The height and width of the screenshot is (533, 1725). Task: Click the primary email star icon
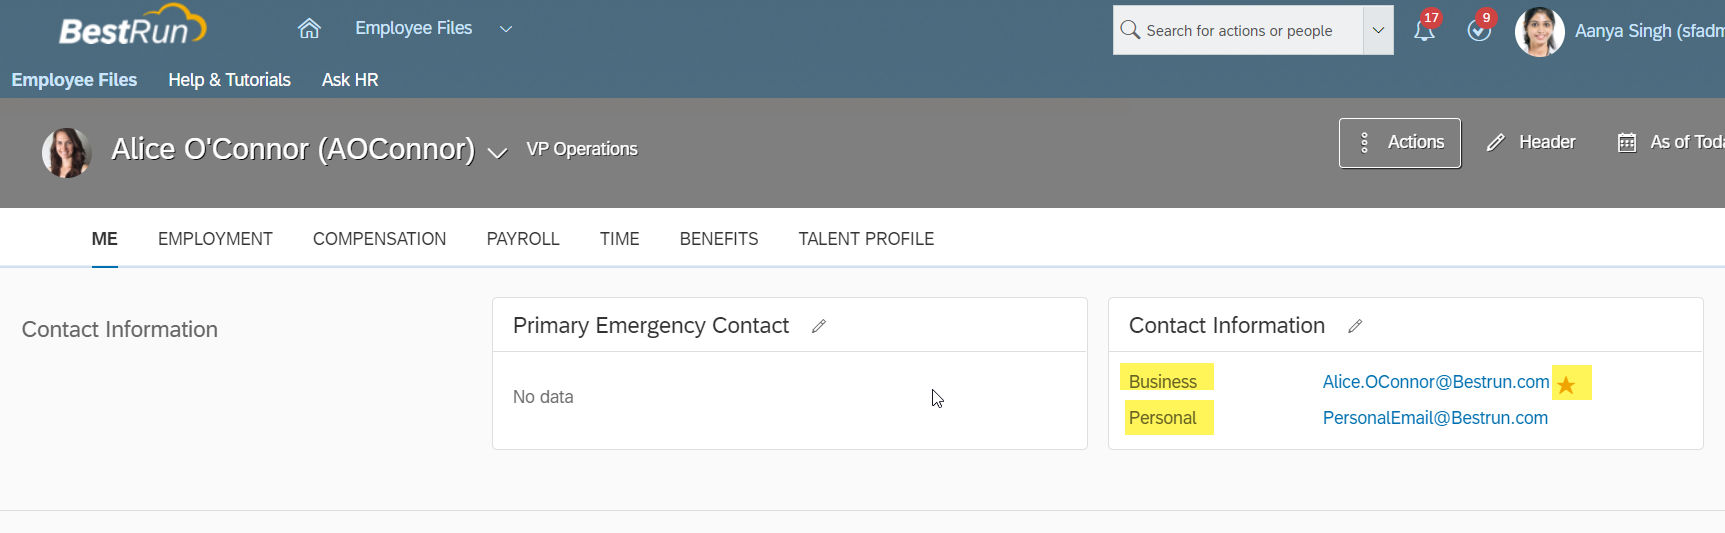coord(1566,385)
